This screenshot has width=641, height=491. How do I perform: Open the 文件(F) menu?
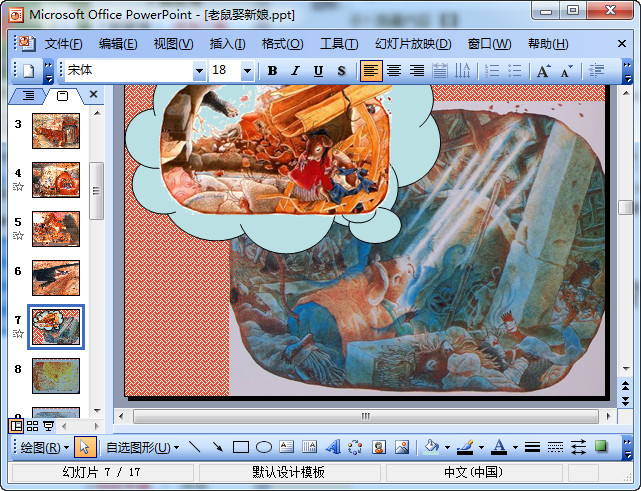[x=63, y=44]
